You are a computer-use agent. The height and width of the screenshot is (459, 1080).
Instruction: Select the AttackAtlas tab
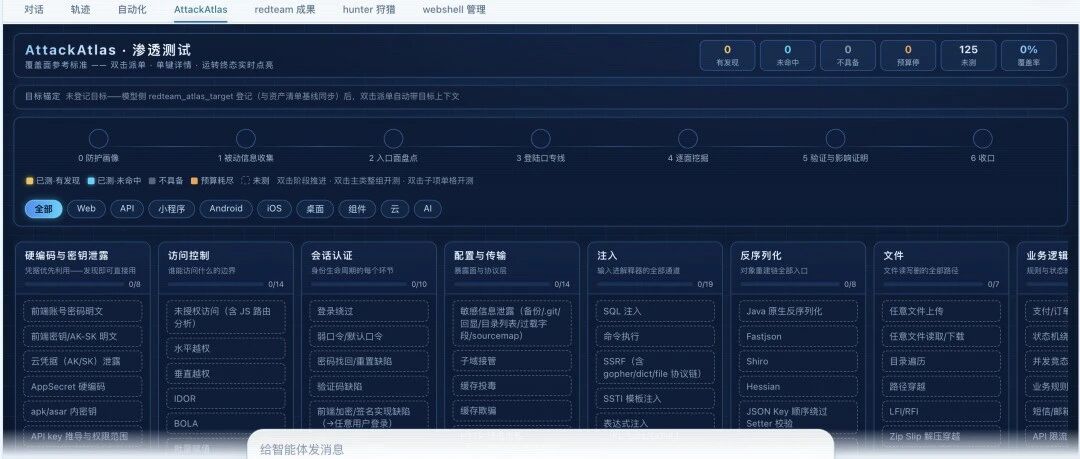pyautogui.click(x=200, y=10)
